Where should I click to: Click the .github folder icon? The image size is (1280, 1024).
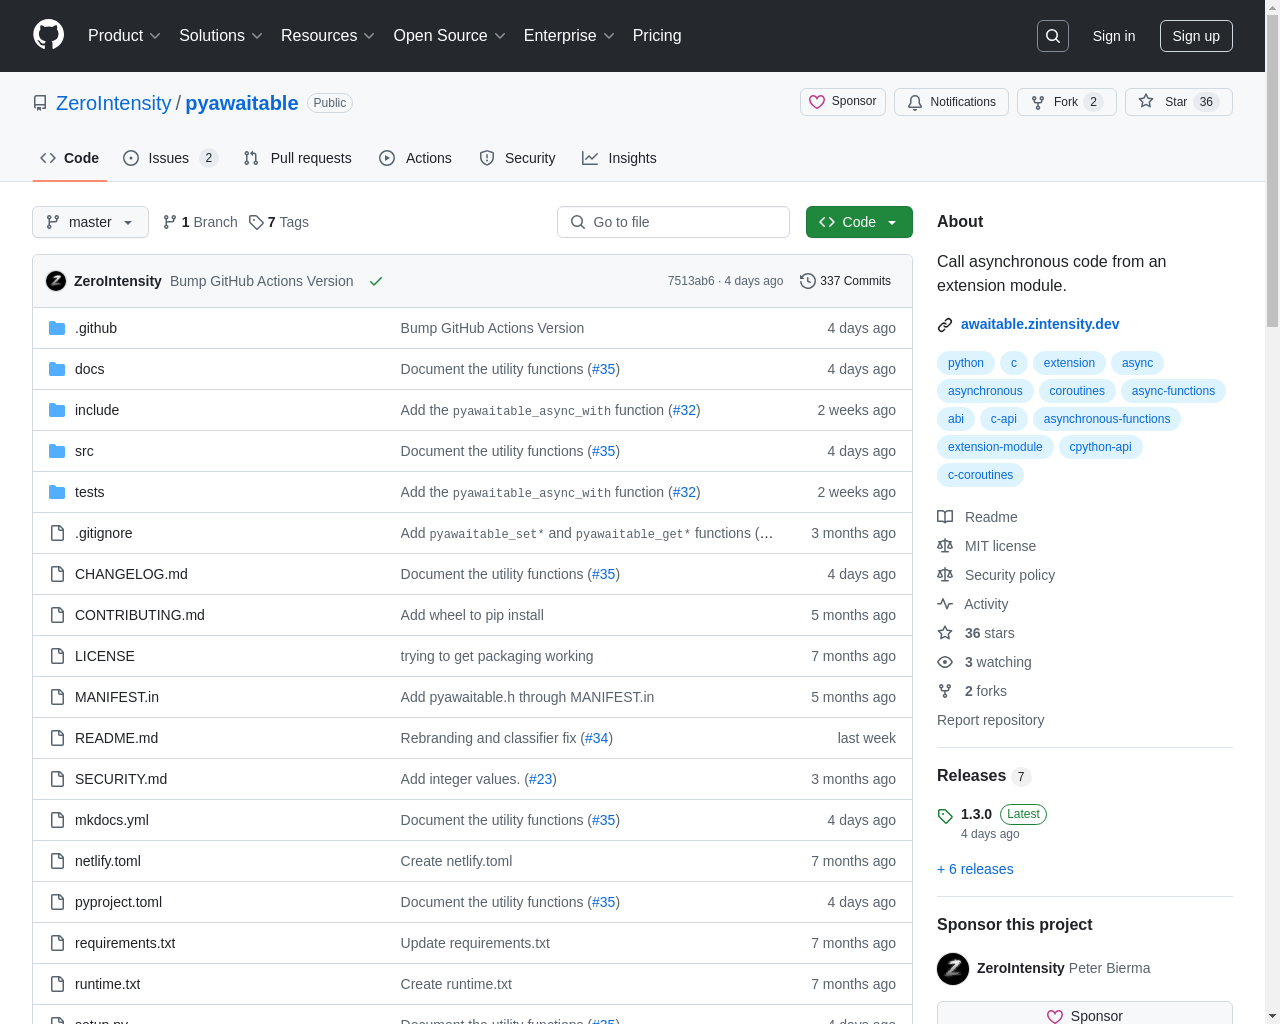click(57, 328)
